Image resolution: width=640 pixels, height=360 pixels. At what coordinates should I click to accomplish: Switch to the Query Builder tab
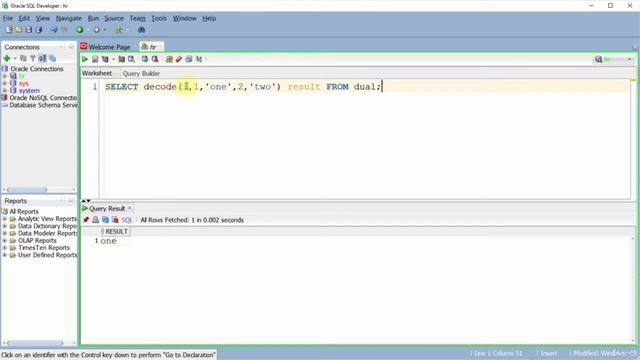[x=141, y=73]
